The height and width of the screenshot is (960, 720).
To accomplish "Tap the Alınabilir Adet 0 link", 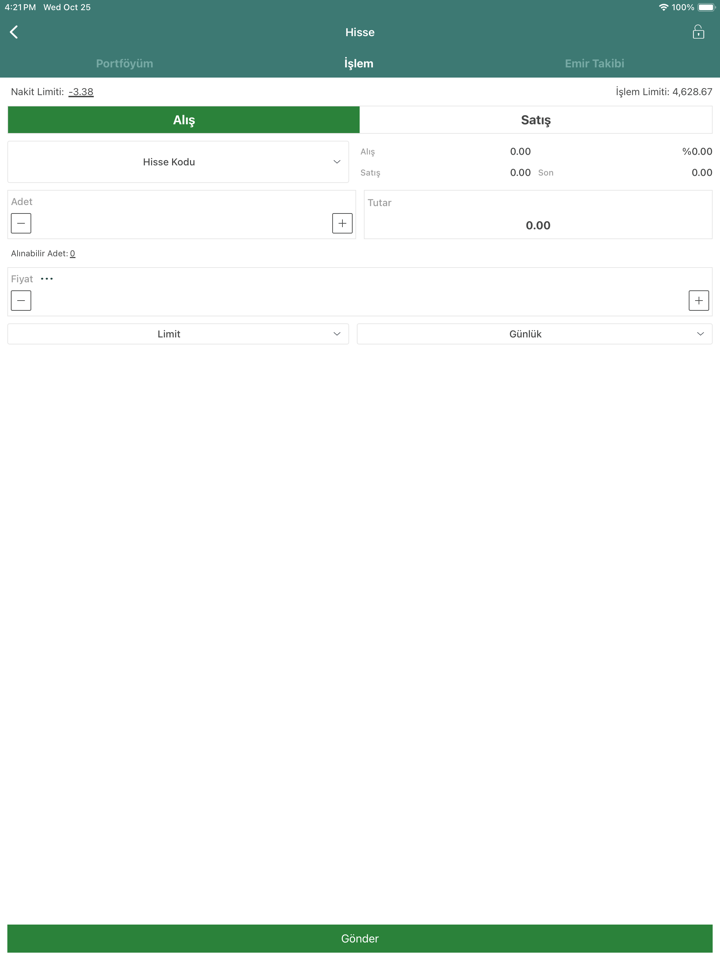I will (x=72, y=253).
